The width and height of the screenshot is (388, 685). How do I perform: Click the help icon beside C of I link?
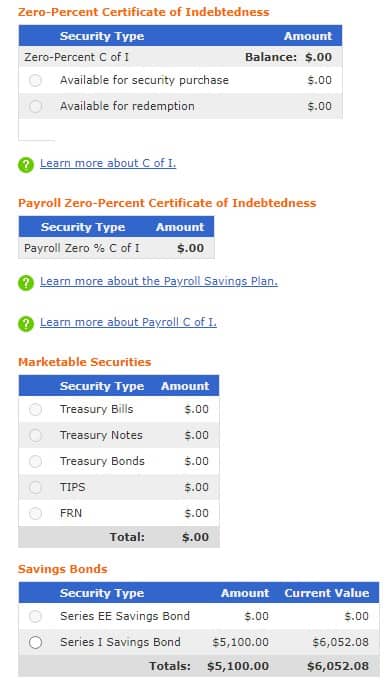[x=26, y=165]
